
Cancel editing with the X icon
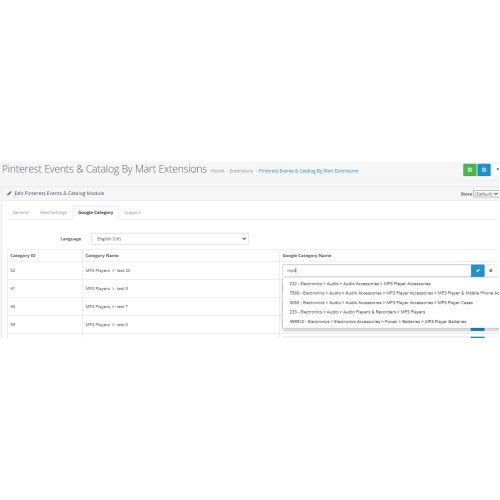pos(491,270)
